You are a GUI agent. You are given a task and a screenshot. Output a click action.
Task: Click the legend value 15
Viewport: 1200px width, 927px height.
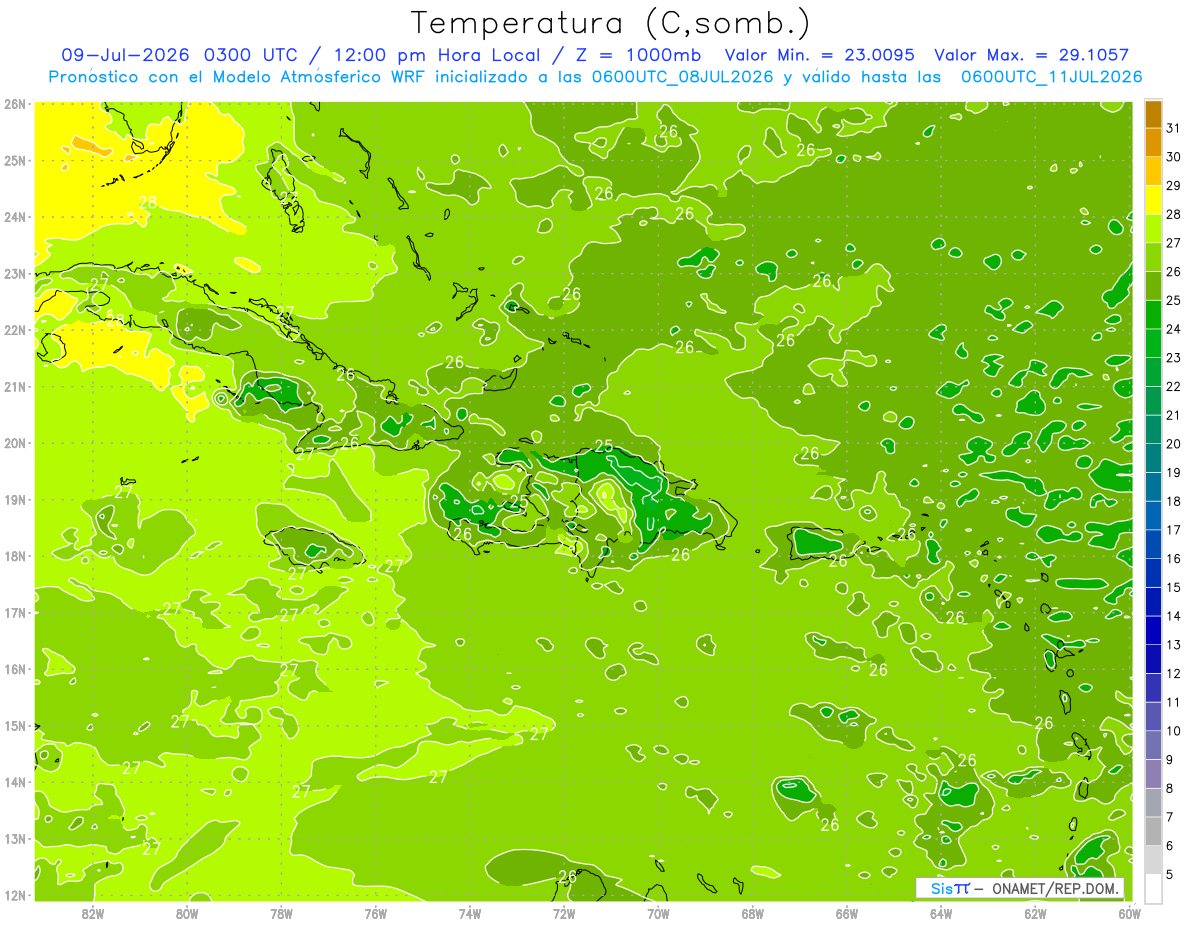click(1173, 587)
